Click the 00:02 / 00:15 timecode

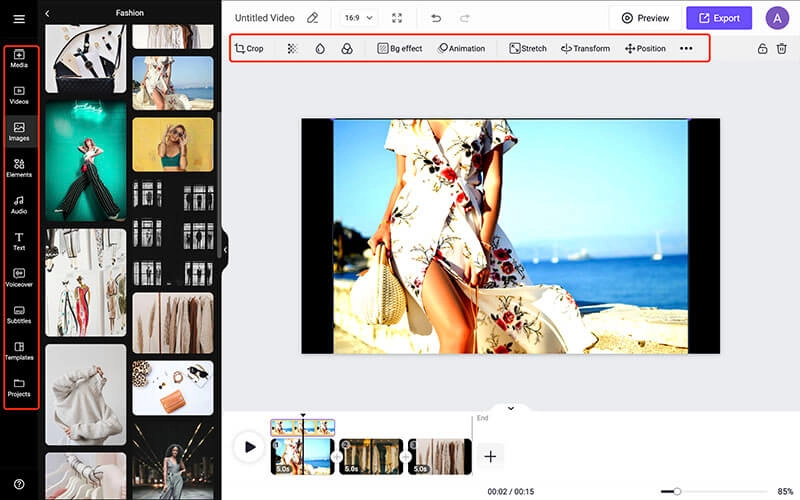click(511, 491)
